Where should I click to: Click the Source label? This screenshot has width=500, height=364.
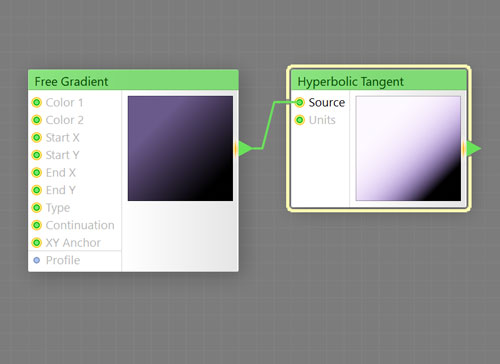tap(327, 102)
